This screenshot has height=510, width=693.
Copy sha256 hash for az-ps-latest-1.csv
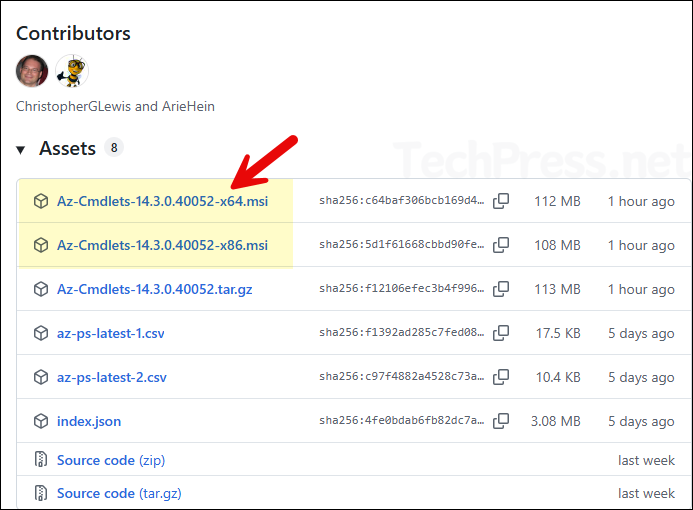pyautogui.click(x=501, y=333)
